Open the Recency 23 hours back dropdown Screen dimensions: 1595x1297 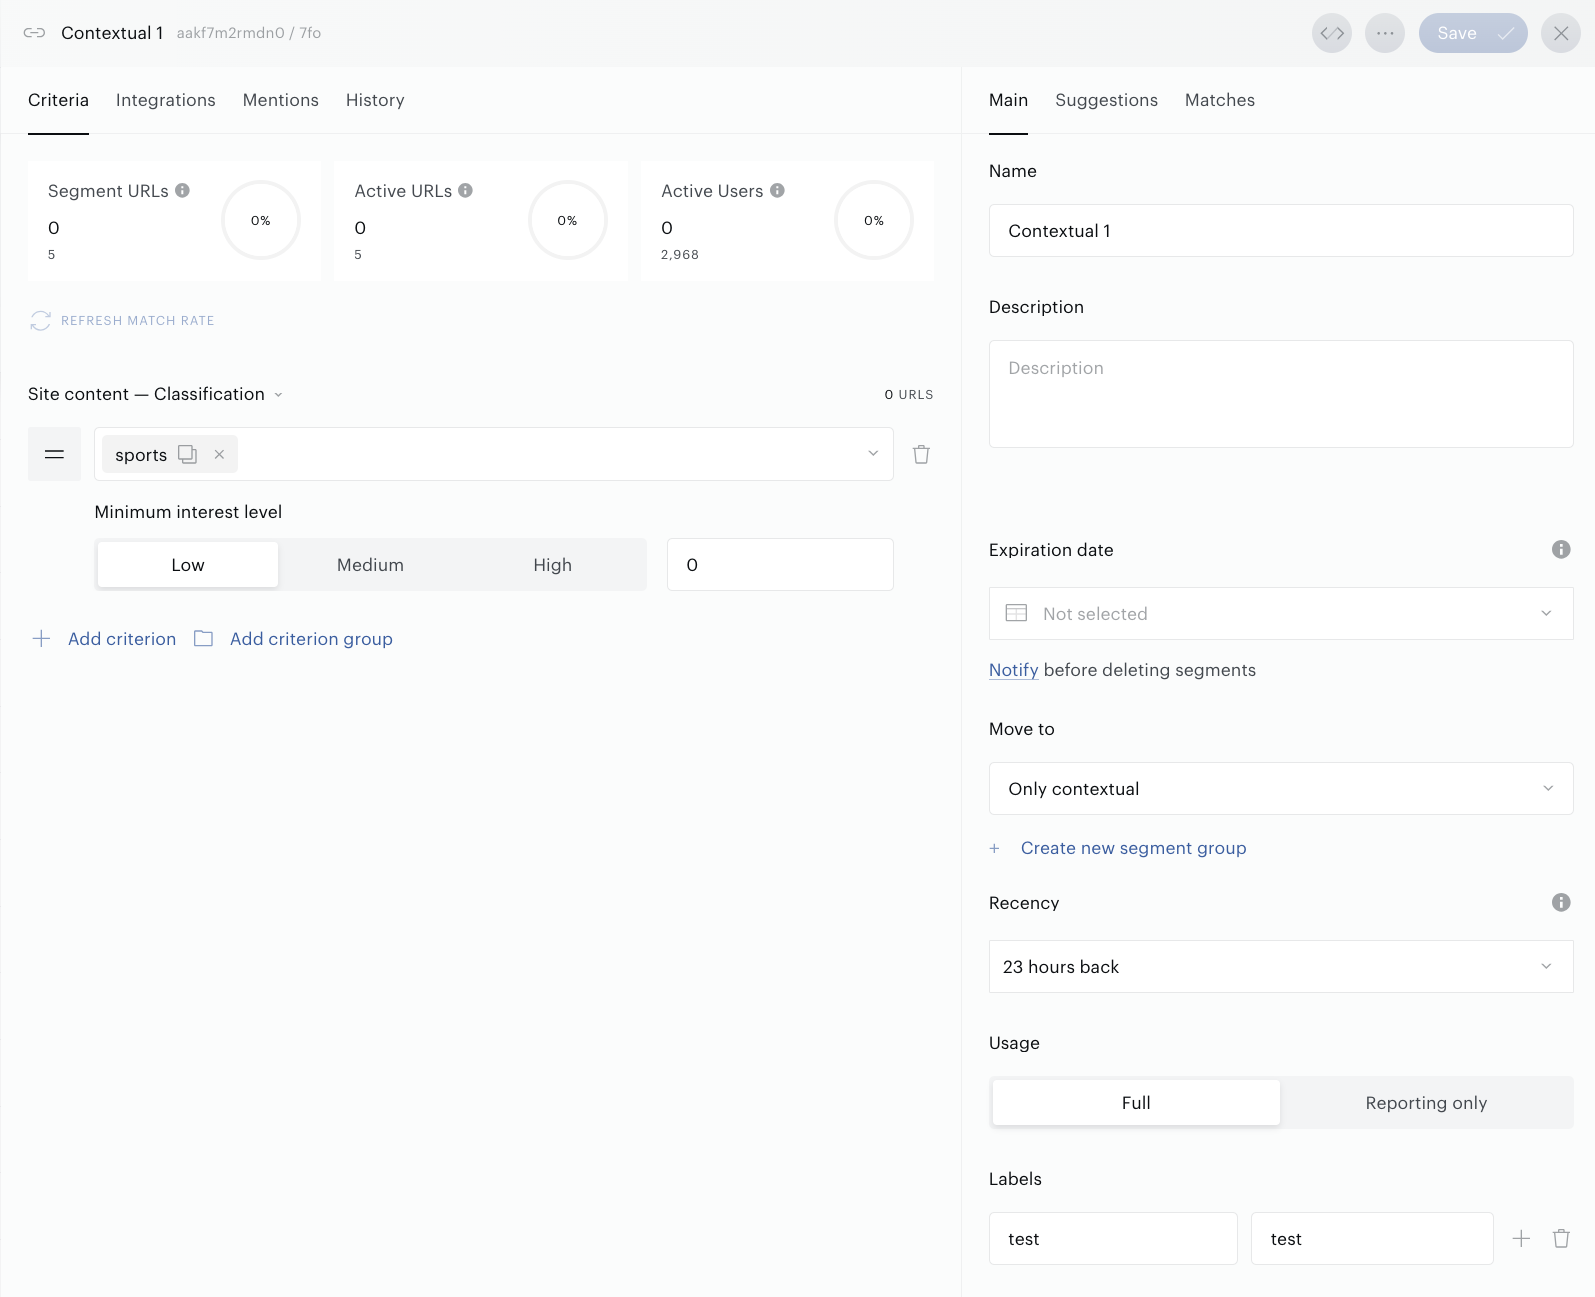[x=1281, y=966]
